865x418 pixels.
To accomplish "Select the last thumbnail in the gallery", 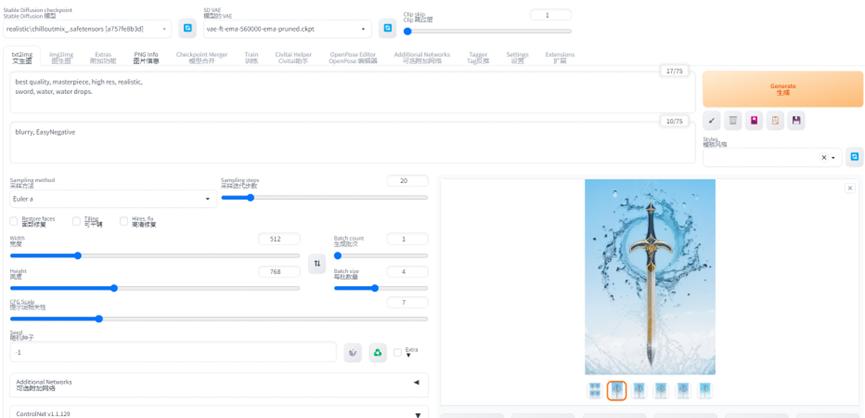I will [x=704, y=390].
